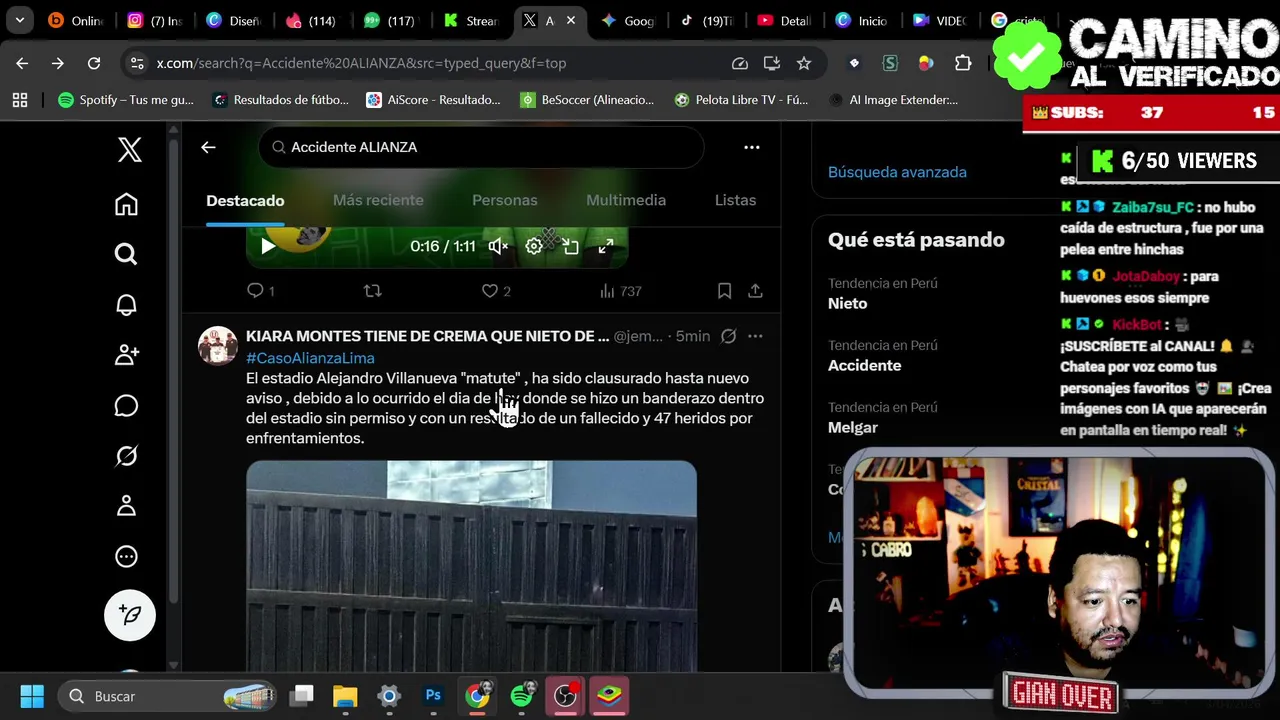
Task: Switch to the Listas tab
Action: pyautogui.click(x=735, y=200)
